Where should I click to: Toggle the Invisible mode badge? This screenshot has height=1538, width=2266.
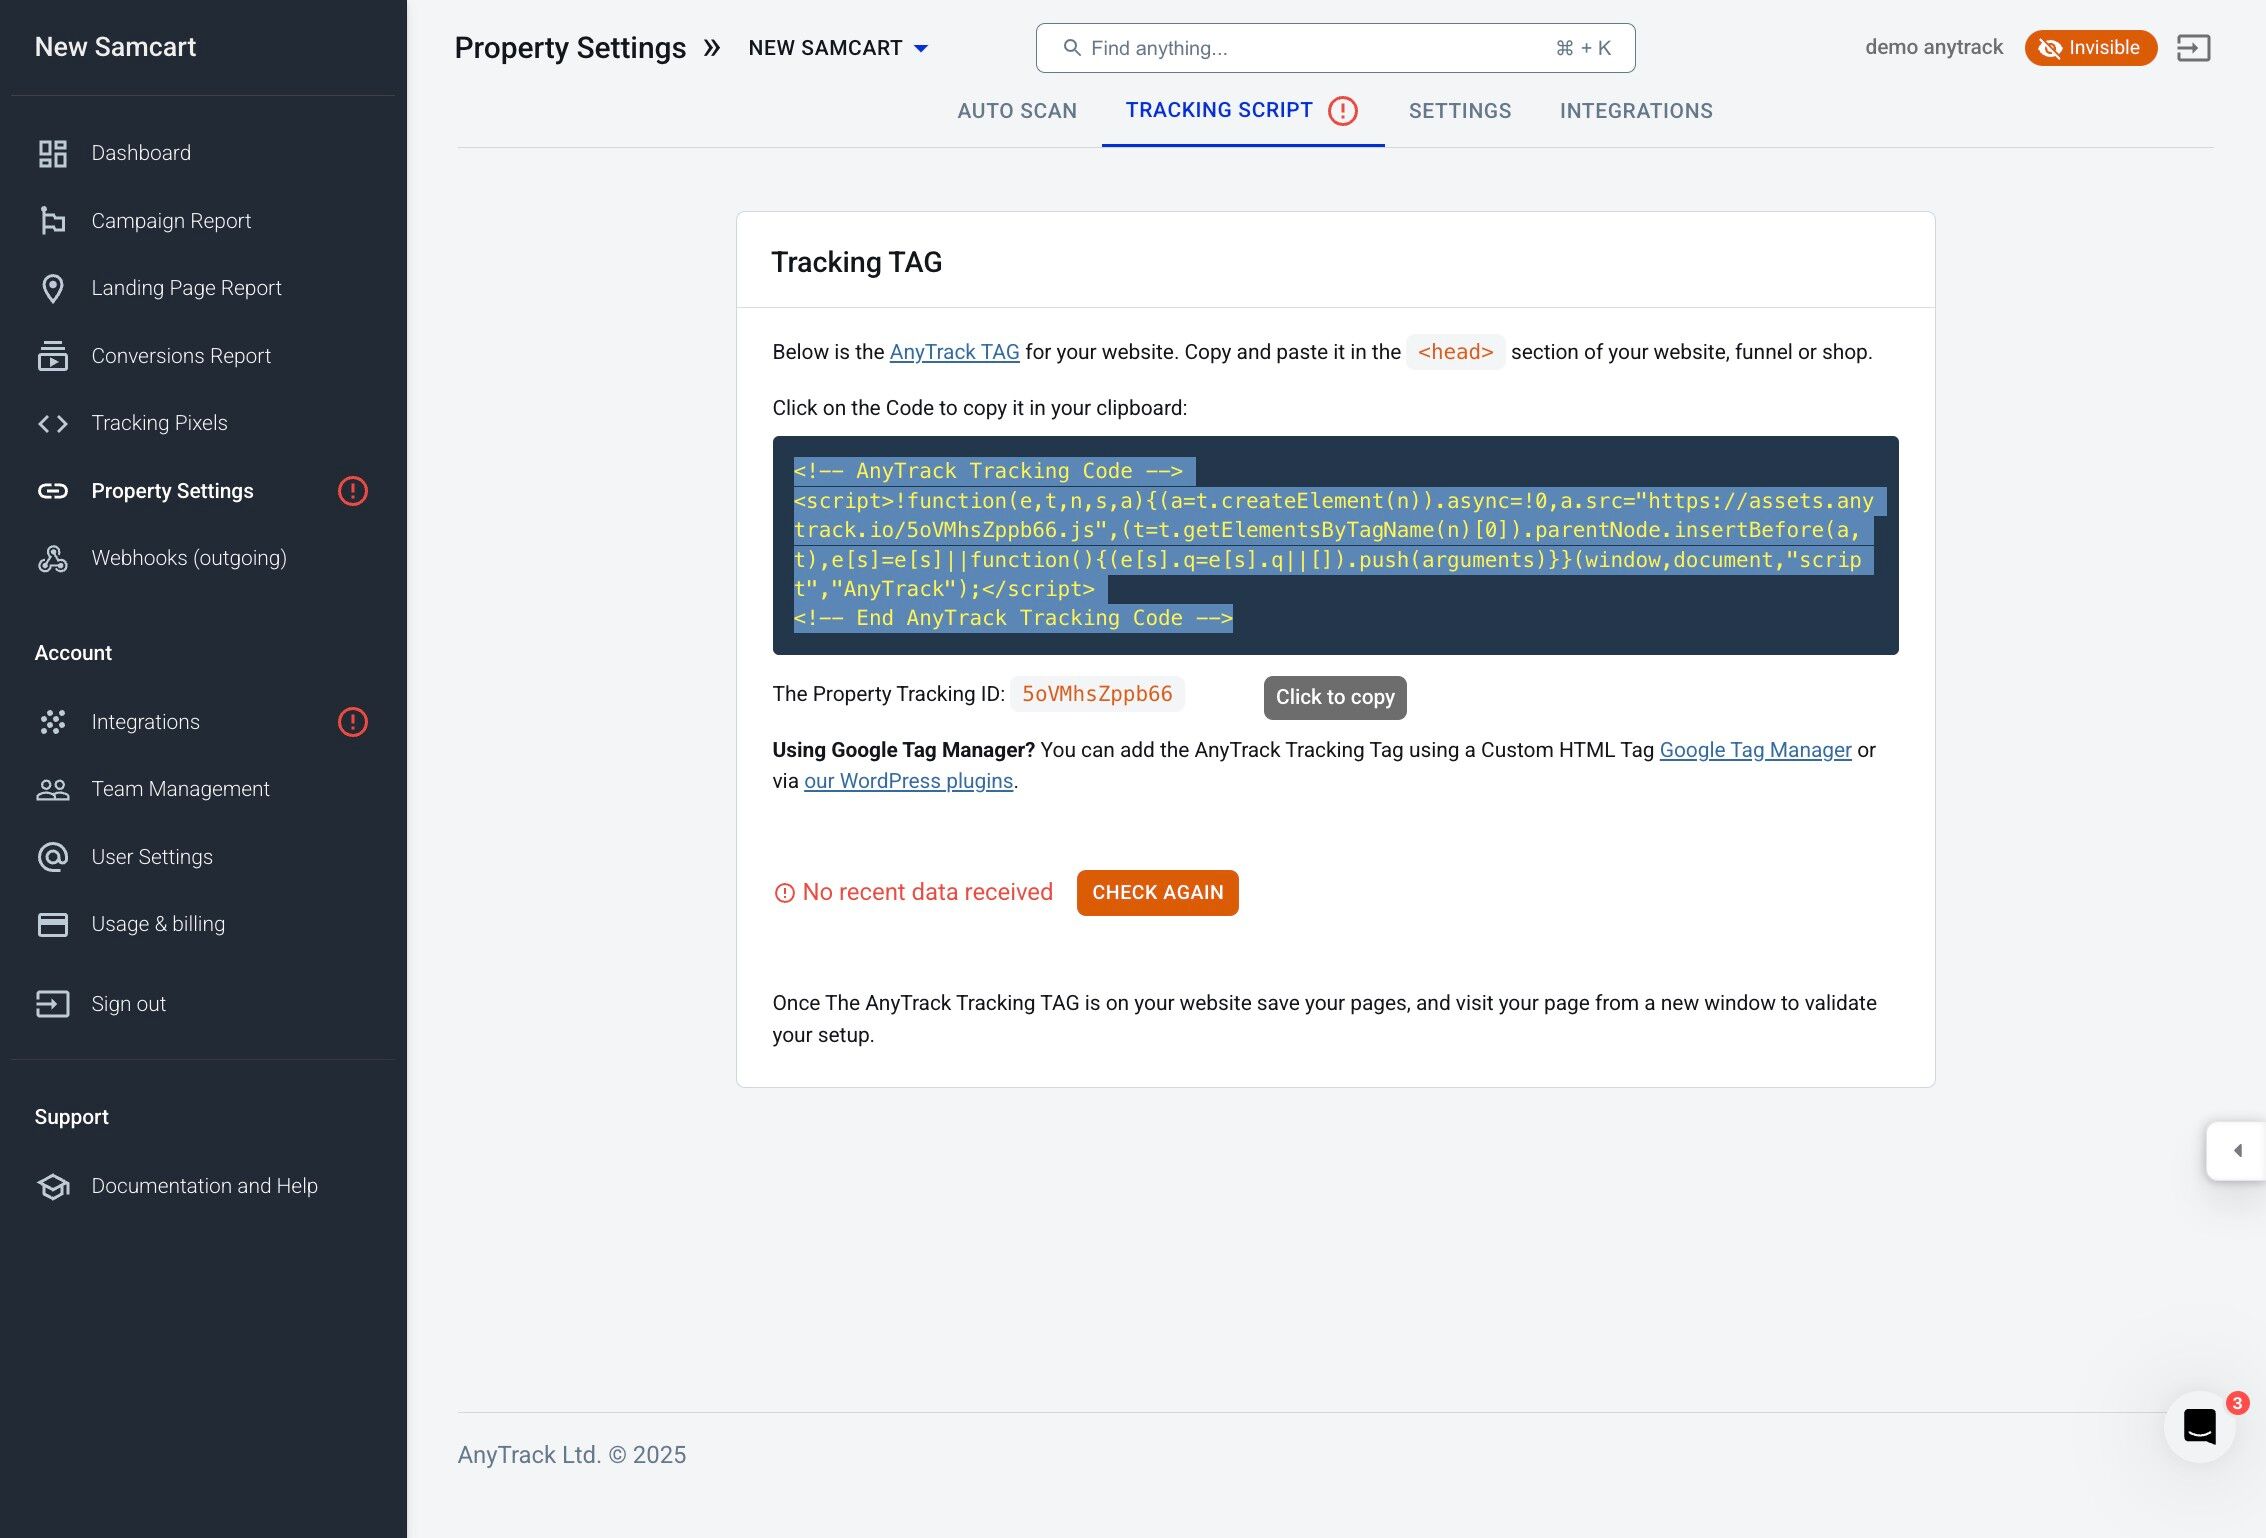click(x=2090, y=48)
